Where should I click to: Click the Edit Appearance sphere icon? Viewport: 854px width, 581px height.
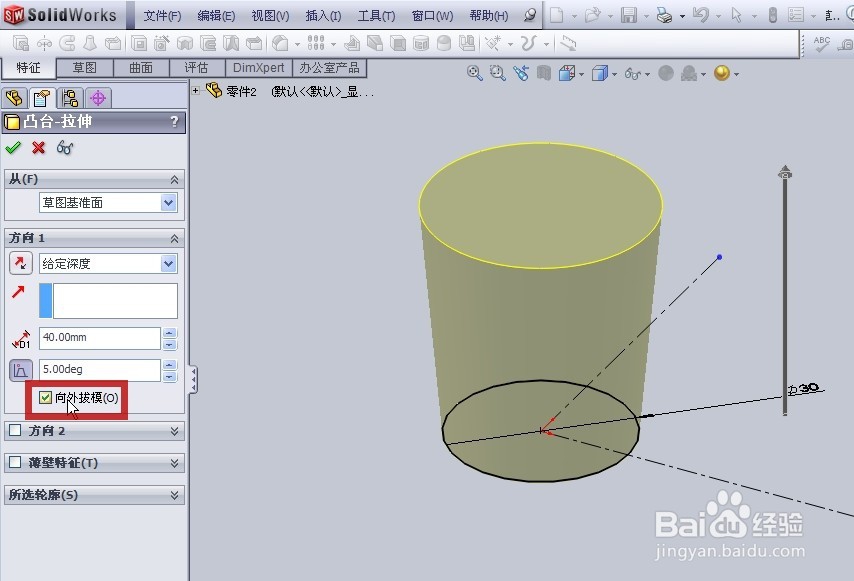point(666,73)
